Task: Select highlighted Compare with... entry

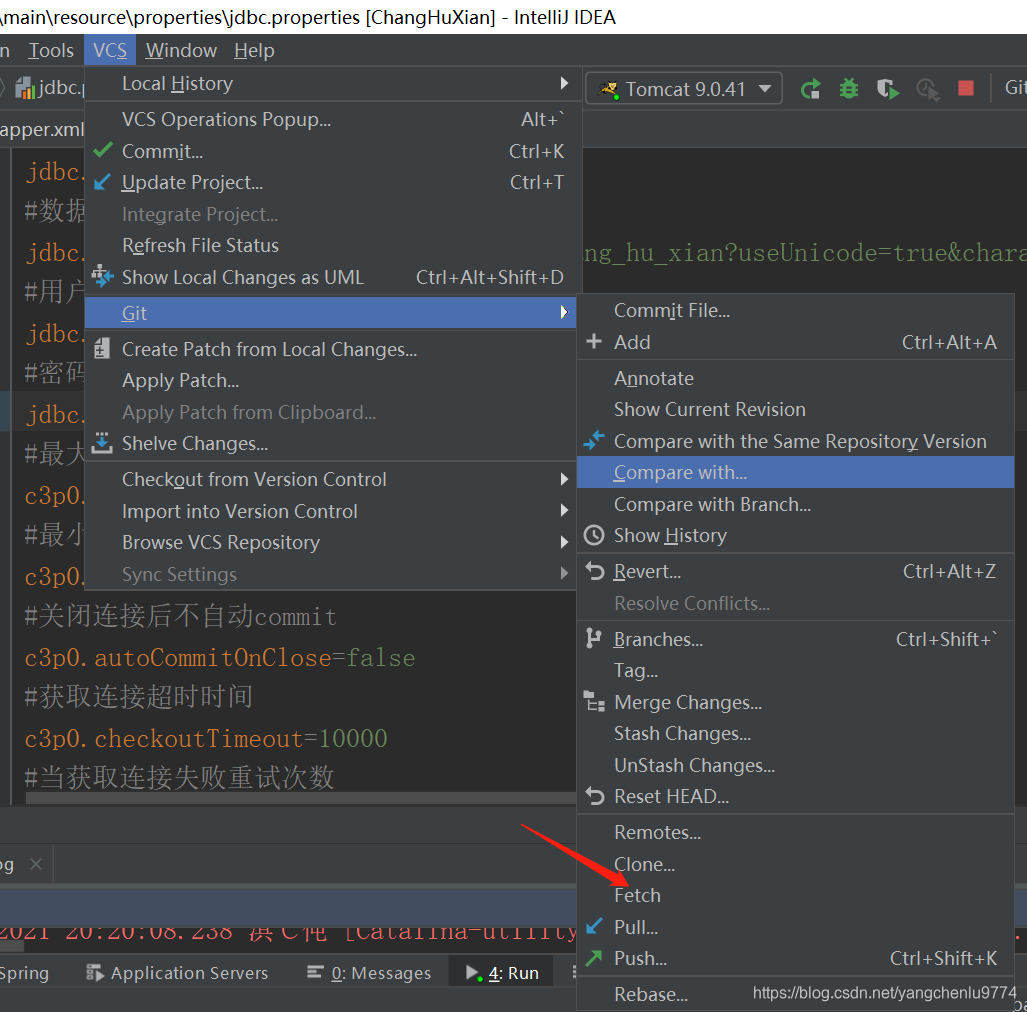Action: point(796,472)
